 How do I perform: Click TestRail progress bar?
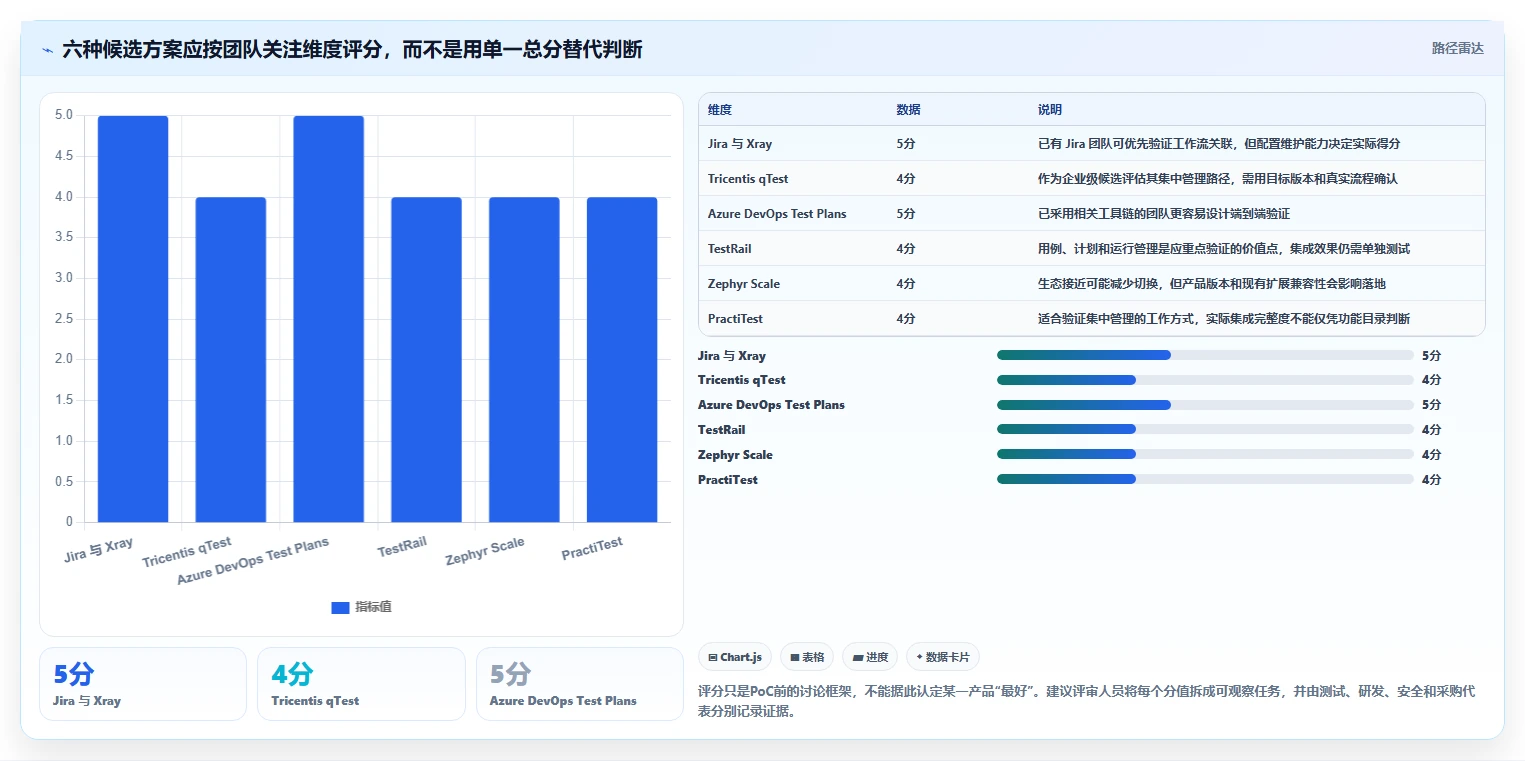click(x=1205, y=430)
